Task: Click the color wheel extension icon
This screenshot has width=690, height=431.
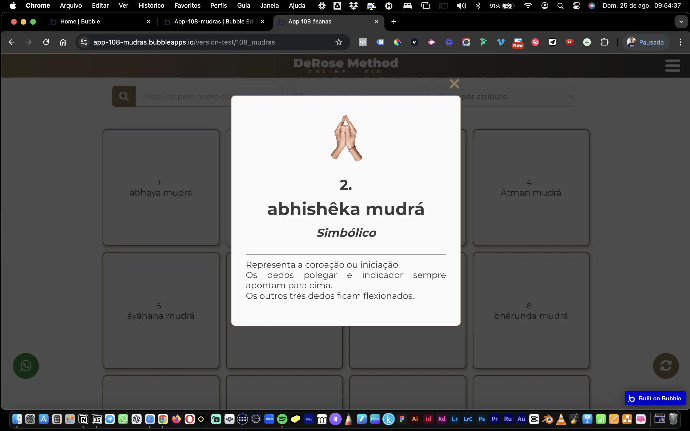Action: [397, 42]
